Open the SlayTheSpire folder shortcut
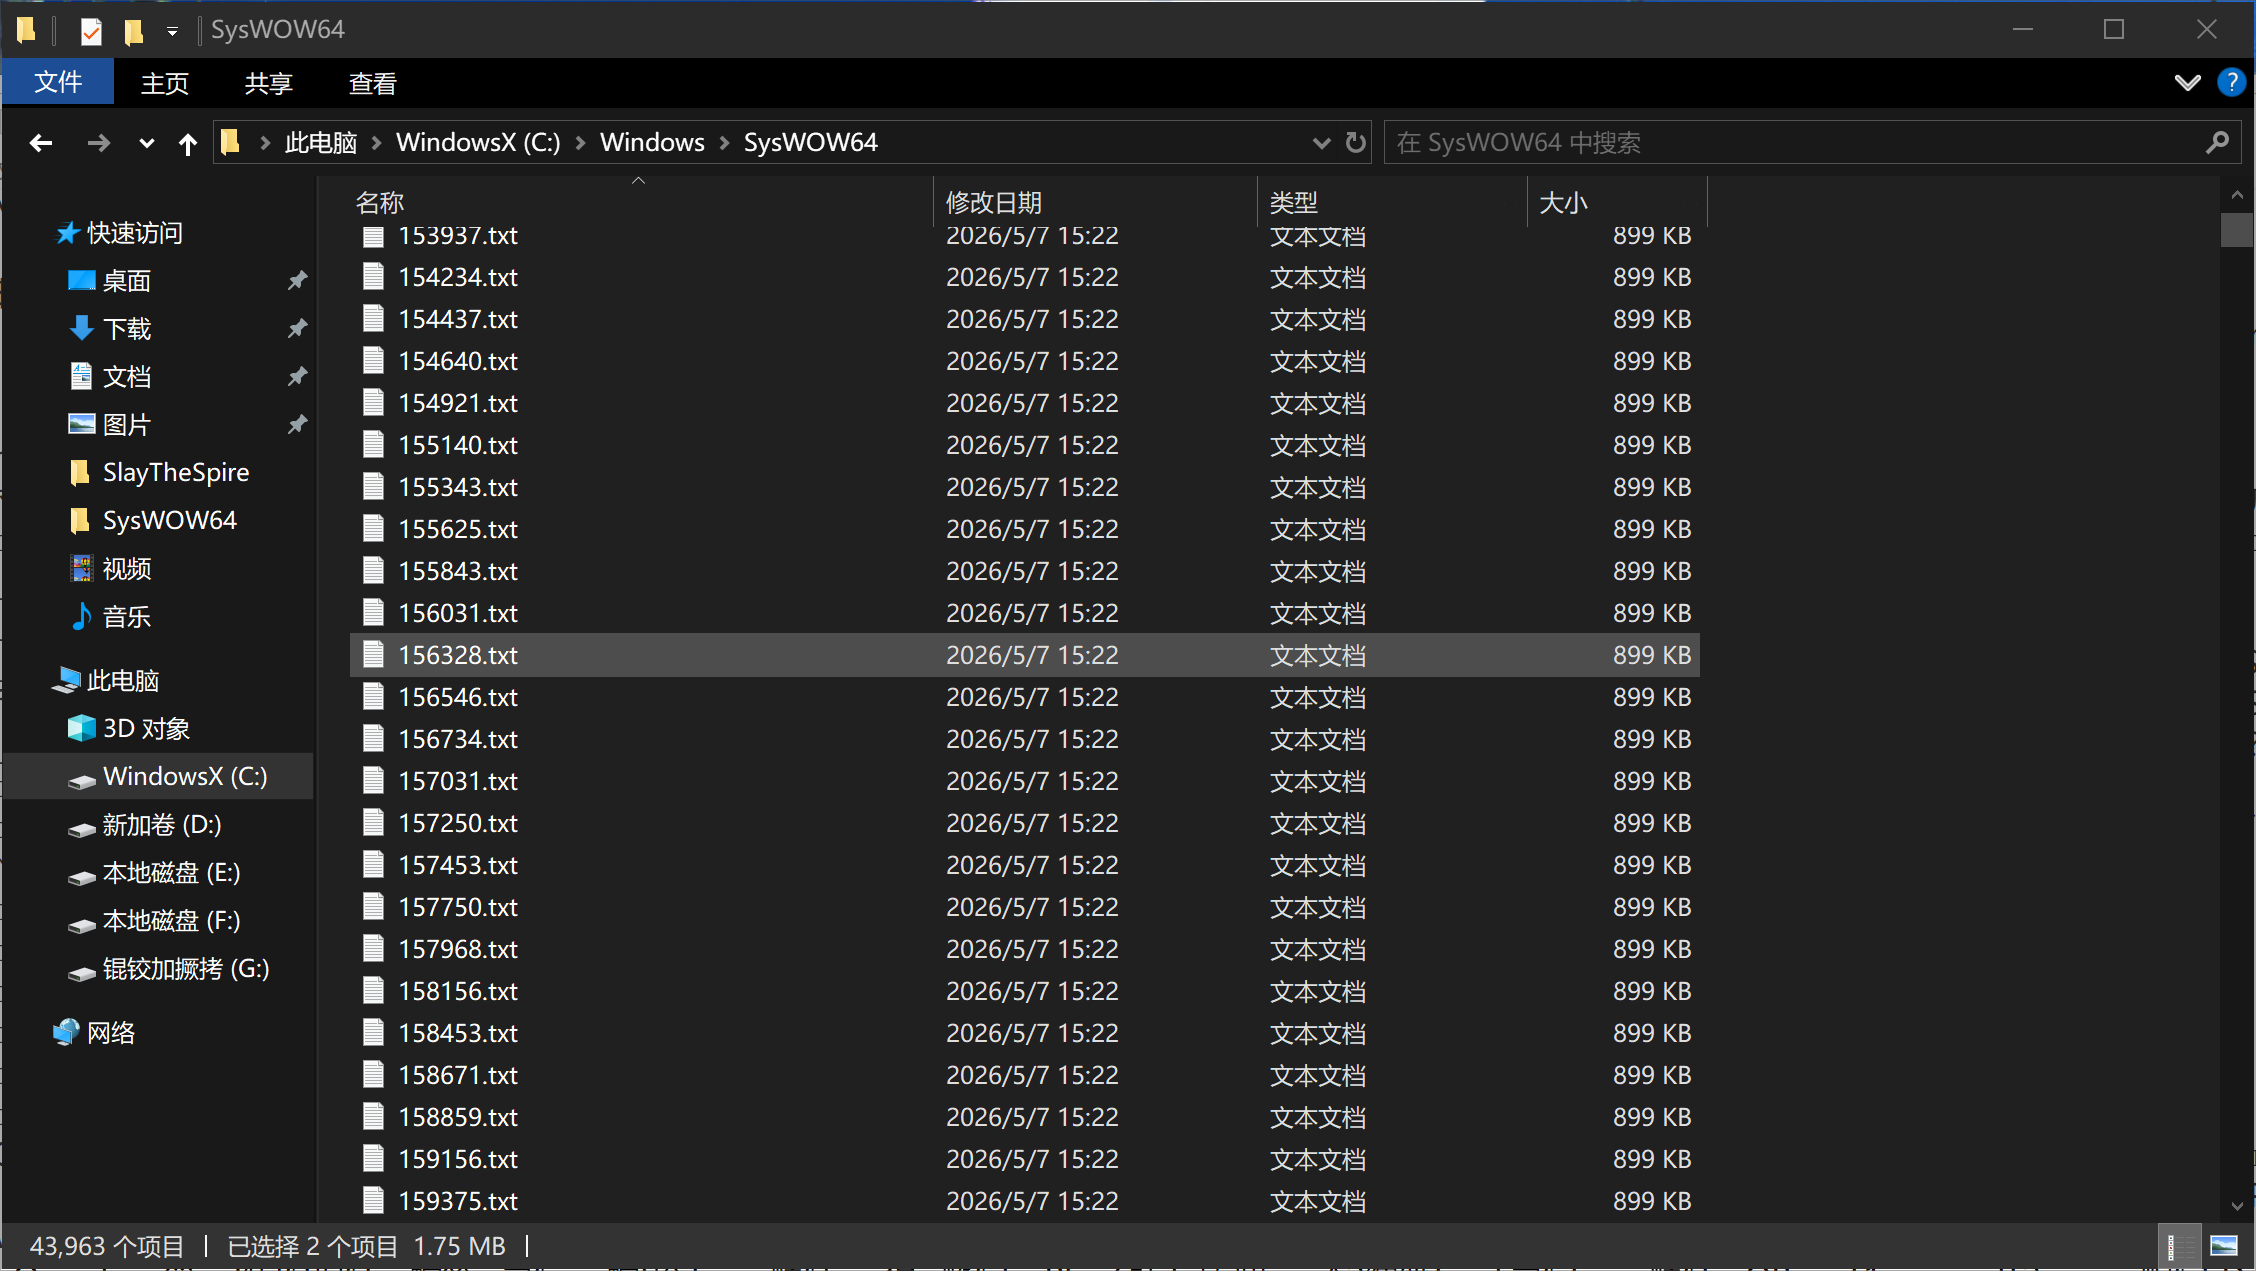 pos(176,473)
